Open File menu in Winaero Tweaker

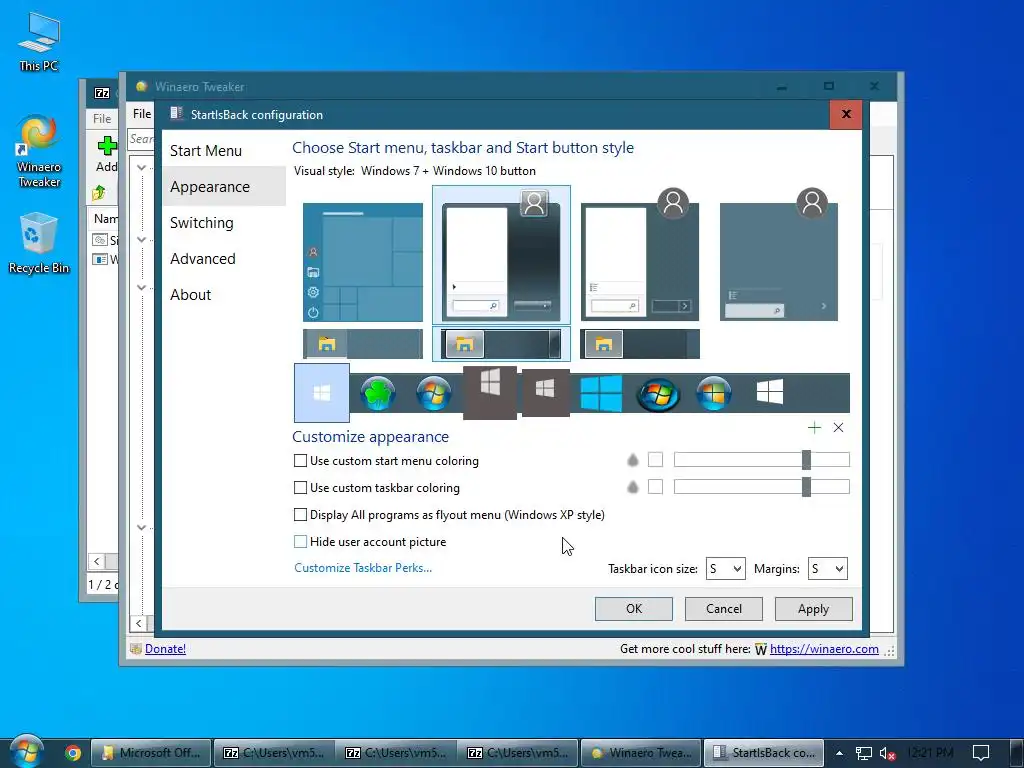[x=142, y=114]
